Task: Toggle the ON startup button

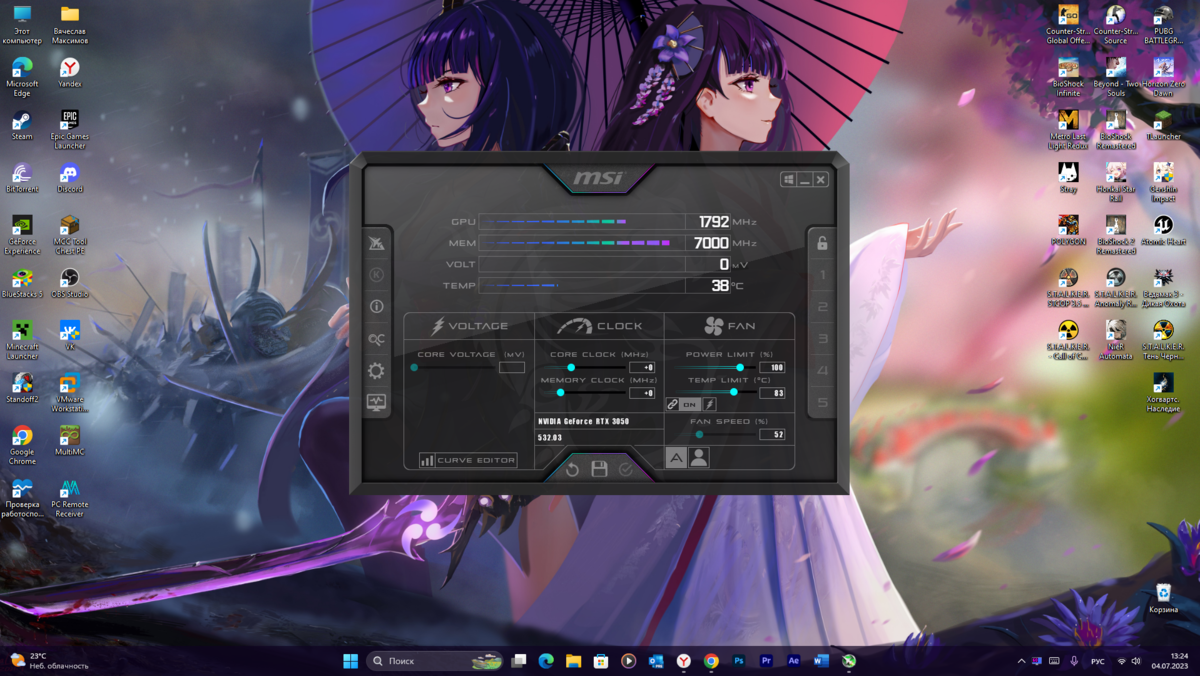Action: click(x=690, y=404)
